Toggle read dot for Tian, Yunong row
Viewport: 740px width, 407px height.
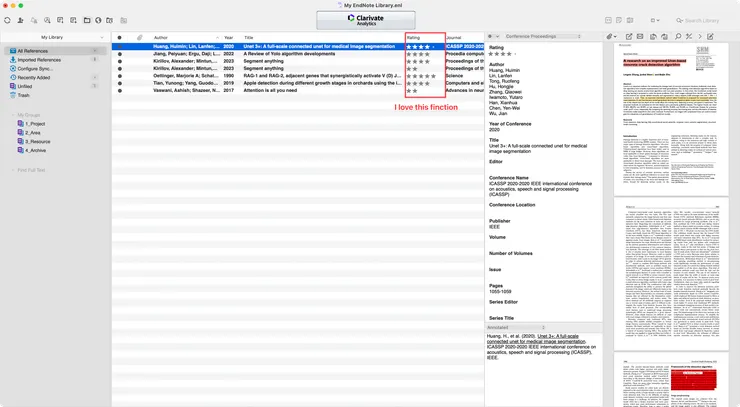click(x=119, y=83)
